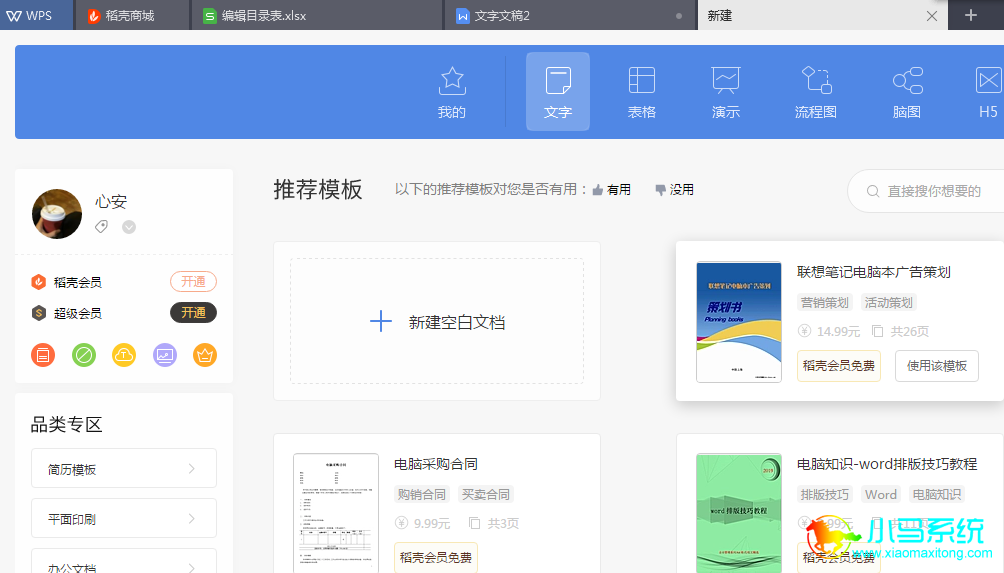Click 稻壳会员免费 on 电脑采购合同 card
The image size is (1004, 573).
tap(435, 557)
